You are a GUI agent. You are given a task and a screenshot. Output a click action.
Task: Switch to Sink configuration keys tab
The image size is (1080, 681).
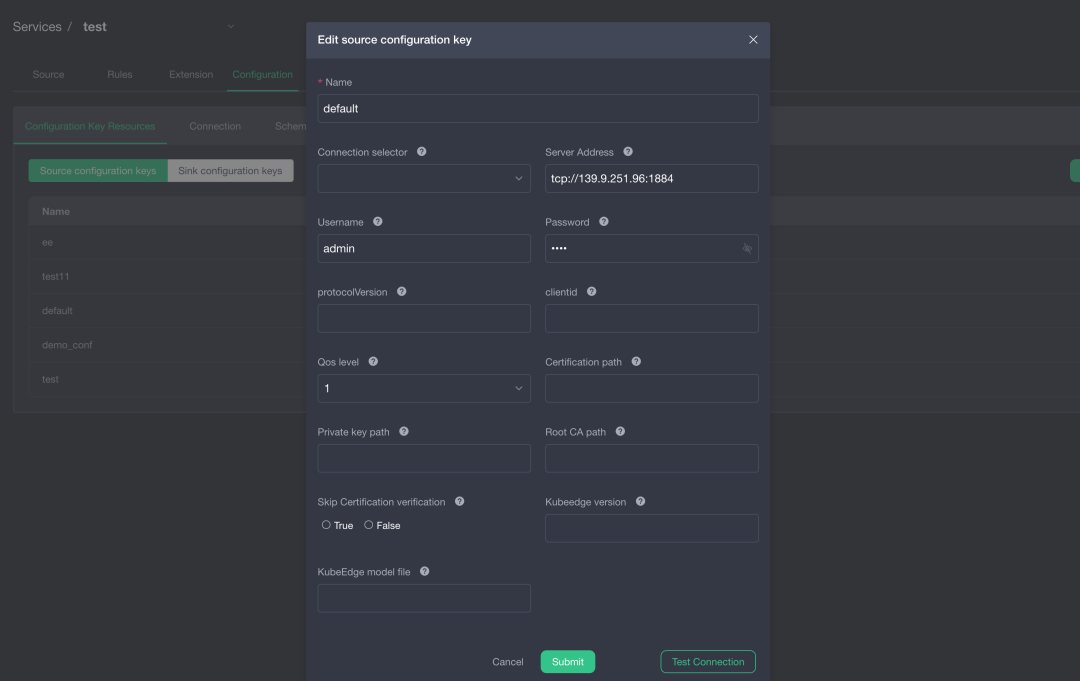pos(230,171)
